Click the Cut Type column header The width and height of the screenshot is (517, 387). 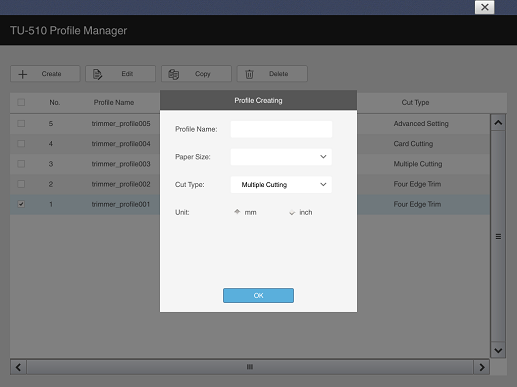(415, 102)
